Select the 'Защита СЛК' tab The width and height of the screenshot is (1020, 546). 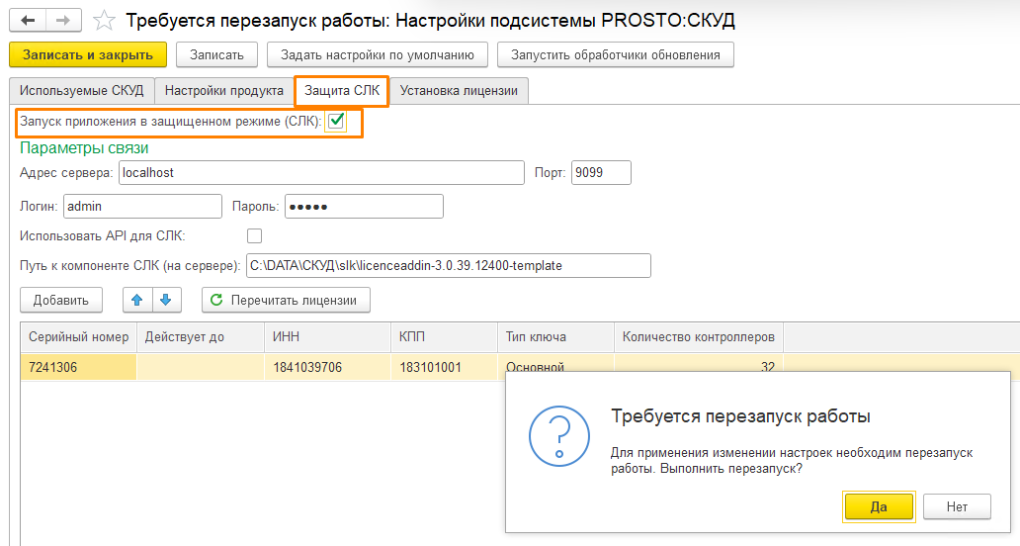click(342, 90)
